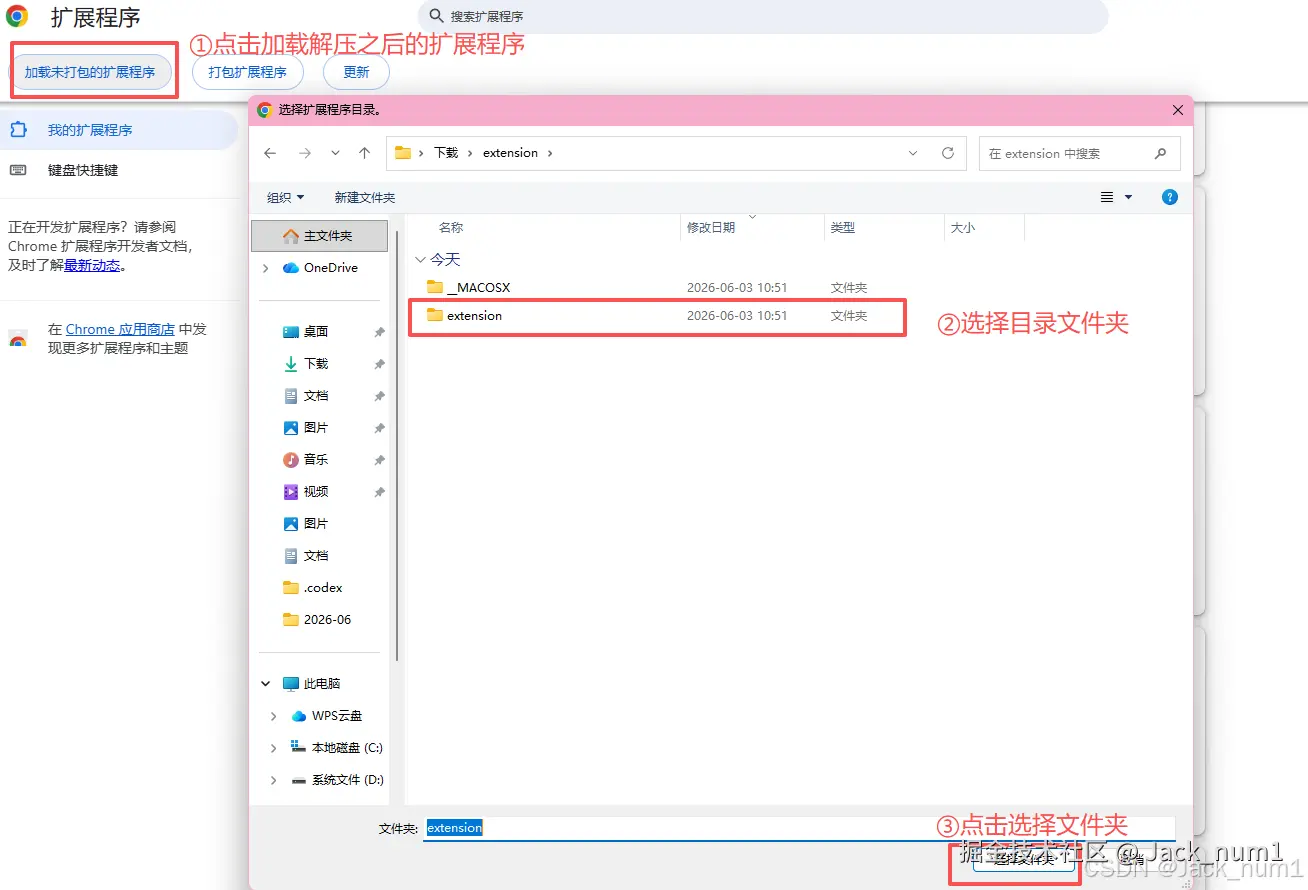Select 2026-06 folder in navigation pane
The image size is (1308, 890).
[x=317, y=620]
